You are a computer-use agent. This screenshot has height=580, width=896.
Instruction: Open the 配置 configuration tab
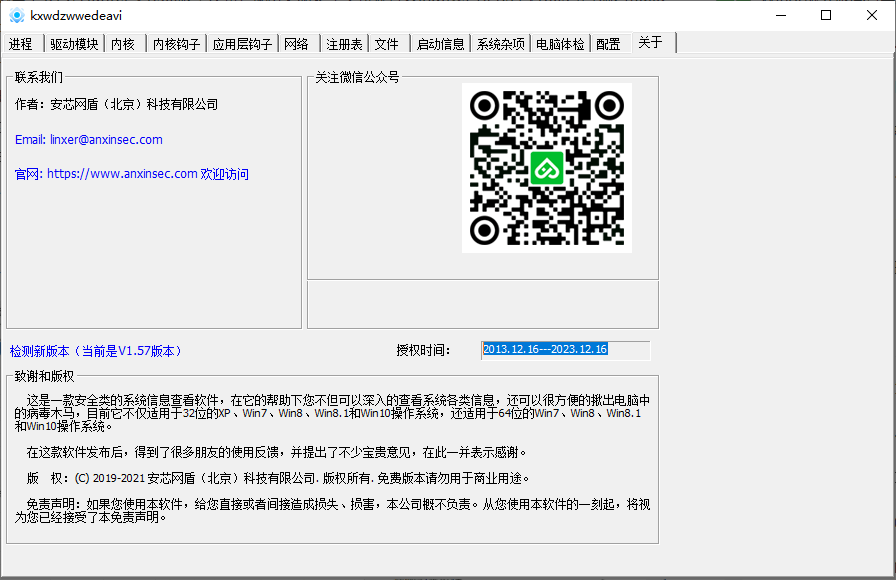tap(608, 43)
